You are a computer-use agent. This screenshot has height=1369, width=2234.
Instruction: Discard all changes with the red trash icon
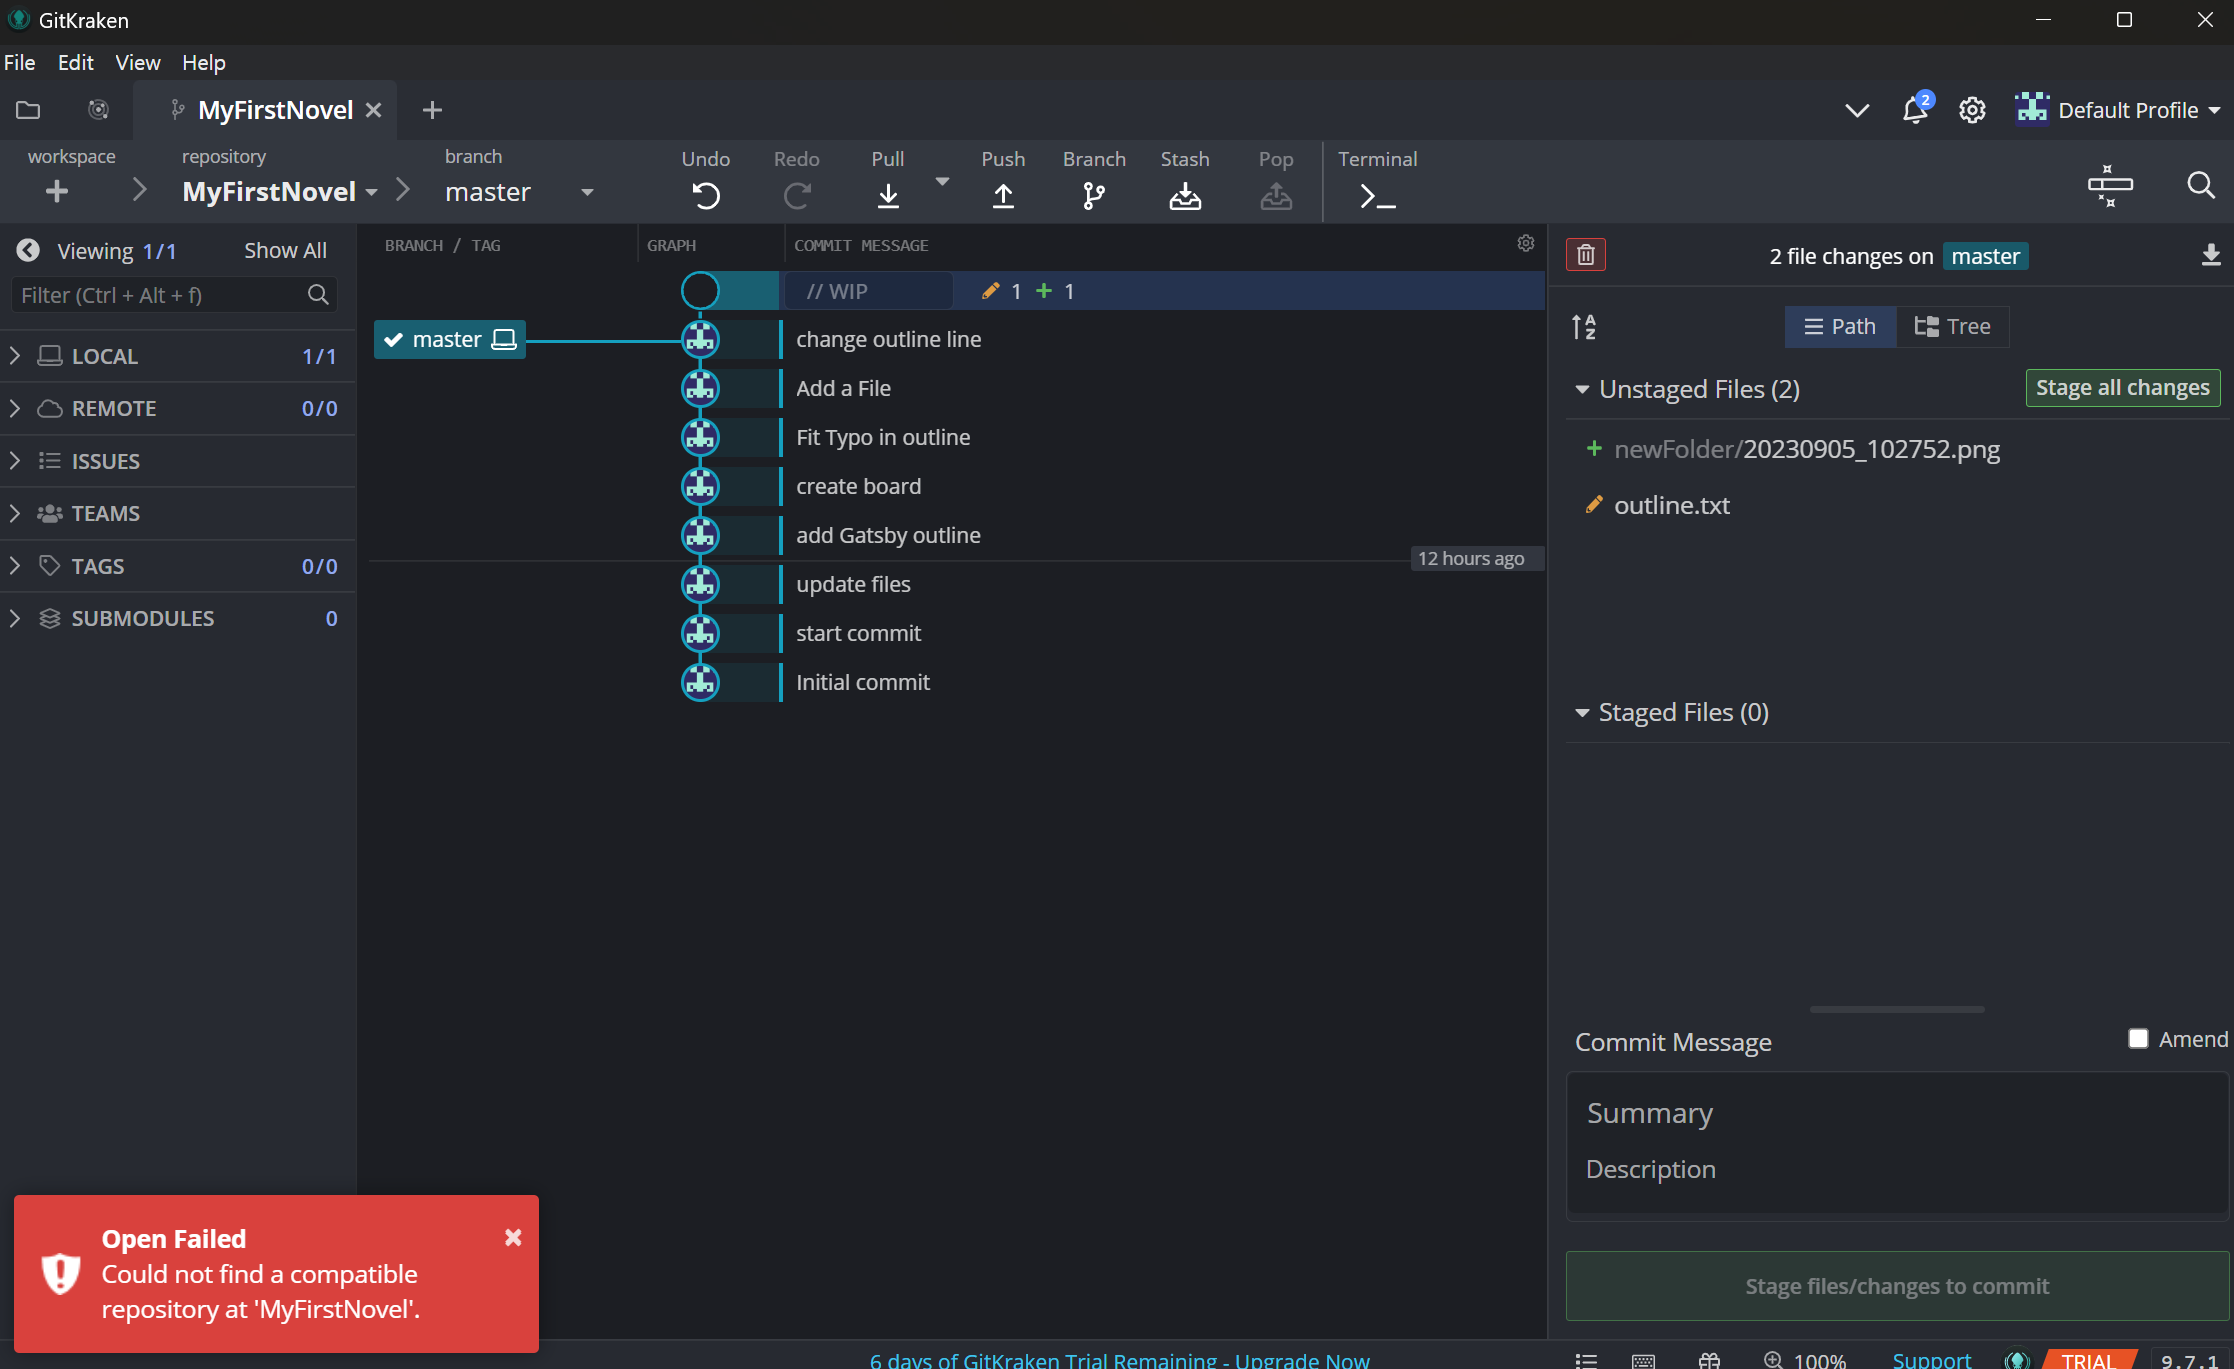pyautogui.click(x=1586, y=255)
